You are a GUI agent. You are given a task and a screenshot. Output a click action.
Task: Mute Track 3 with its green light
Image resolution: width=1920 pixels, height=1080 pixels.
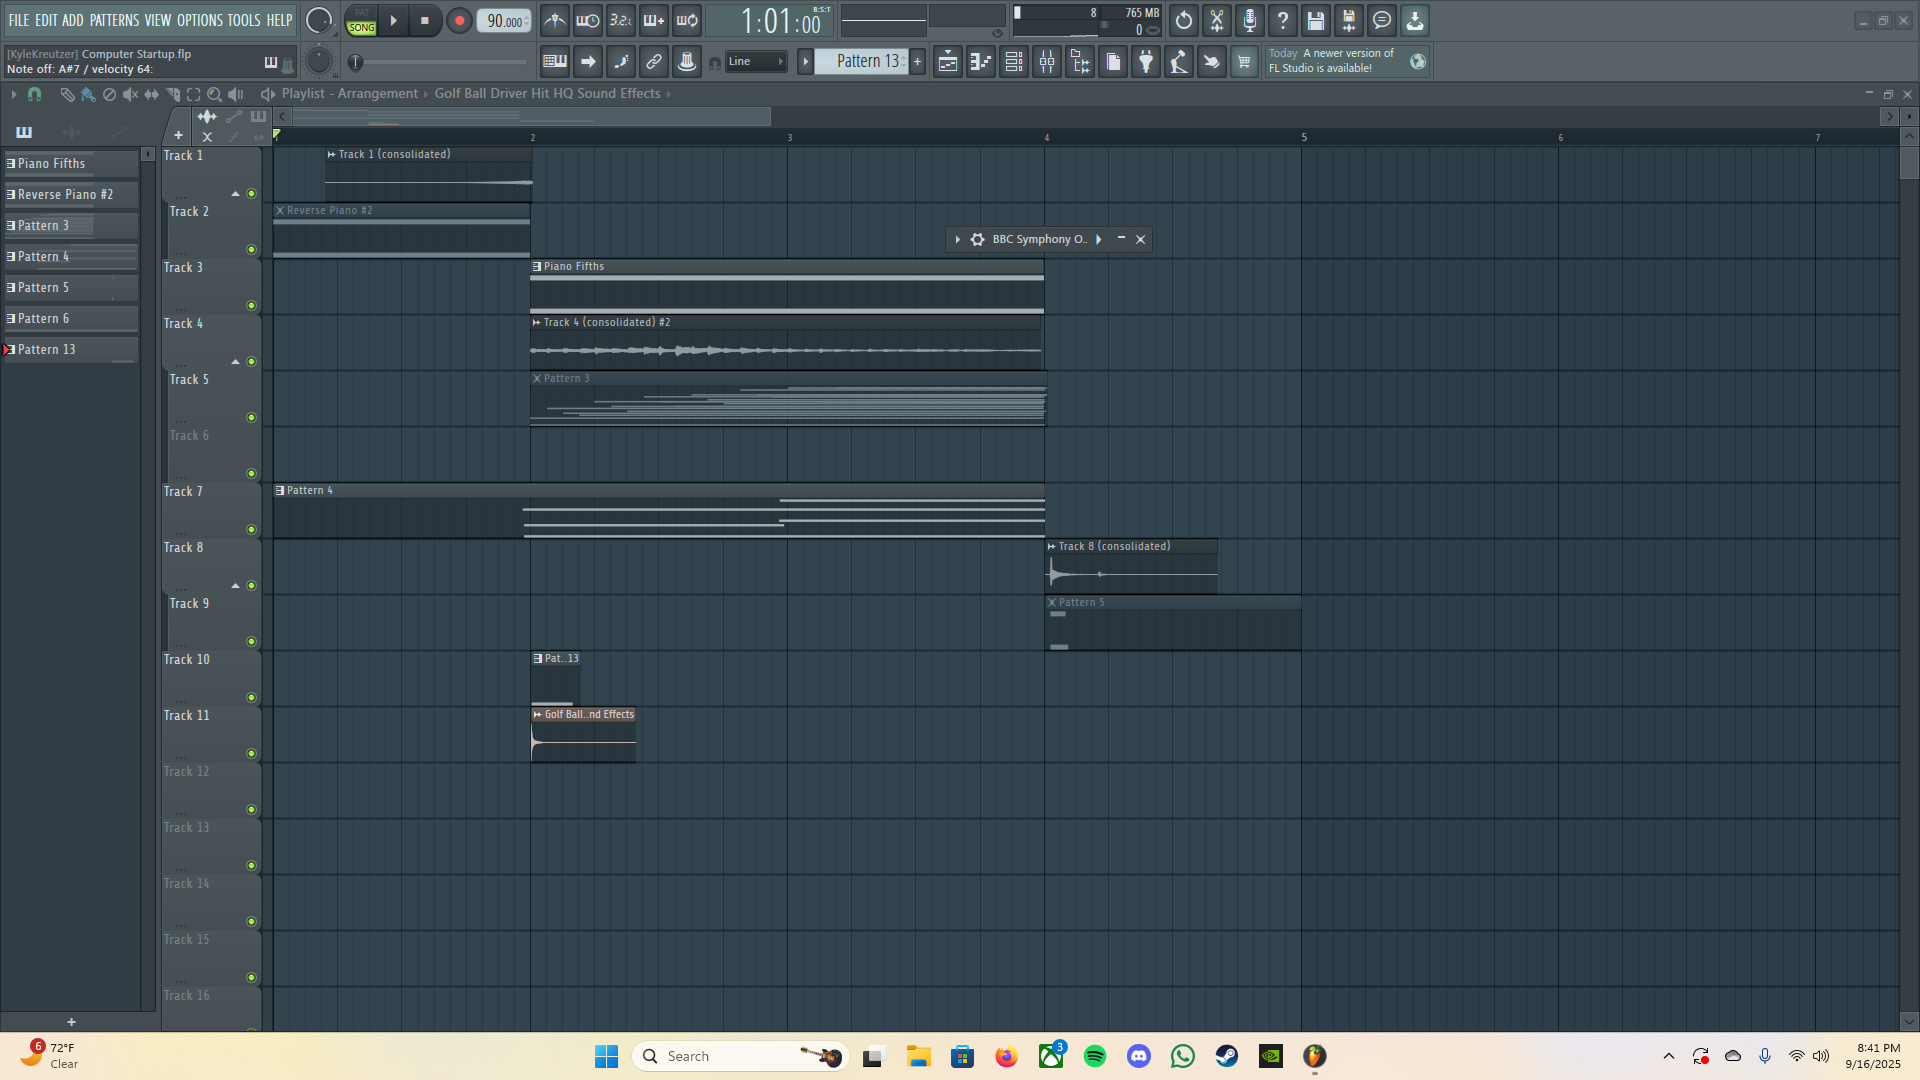pyautogui.click(x=251, y=306)
